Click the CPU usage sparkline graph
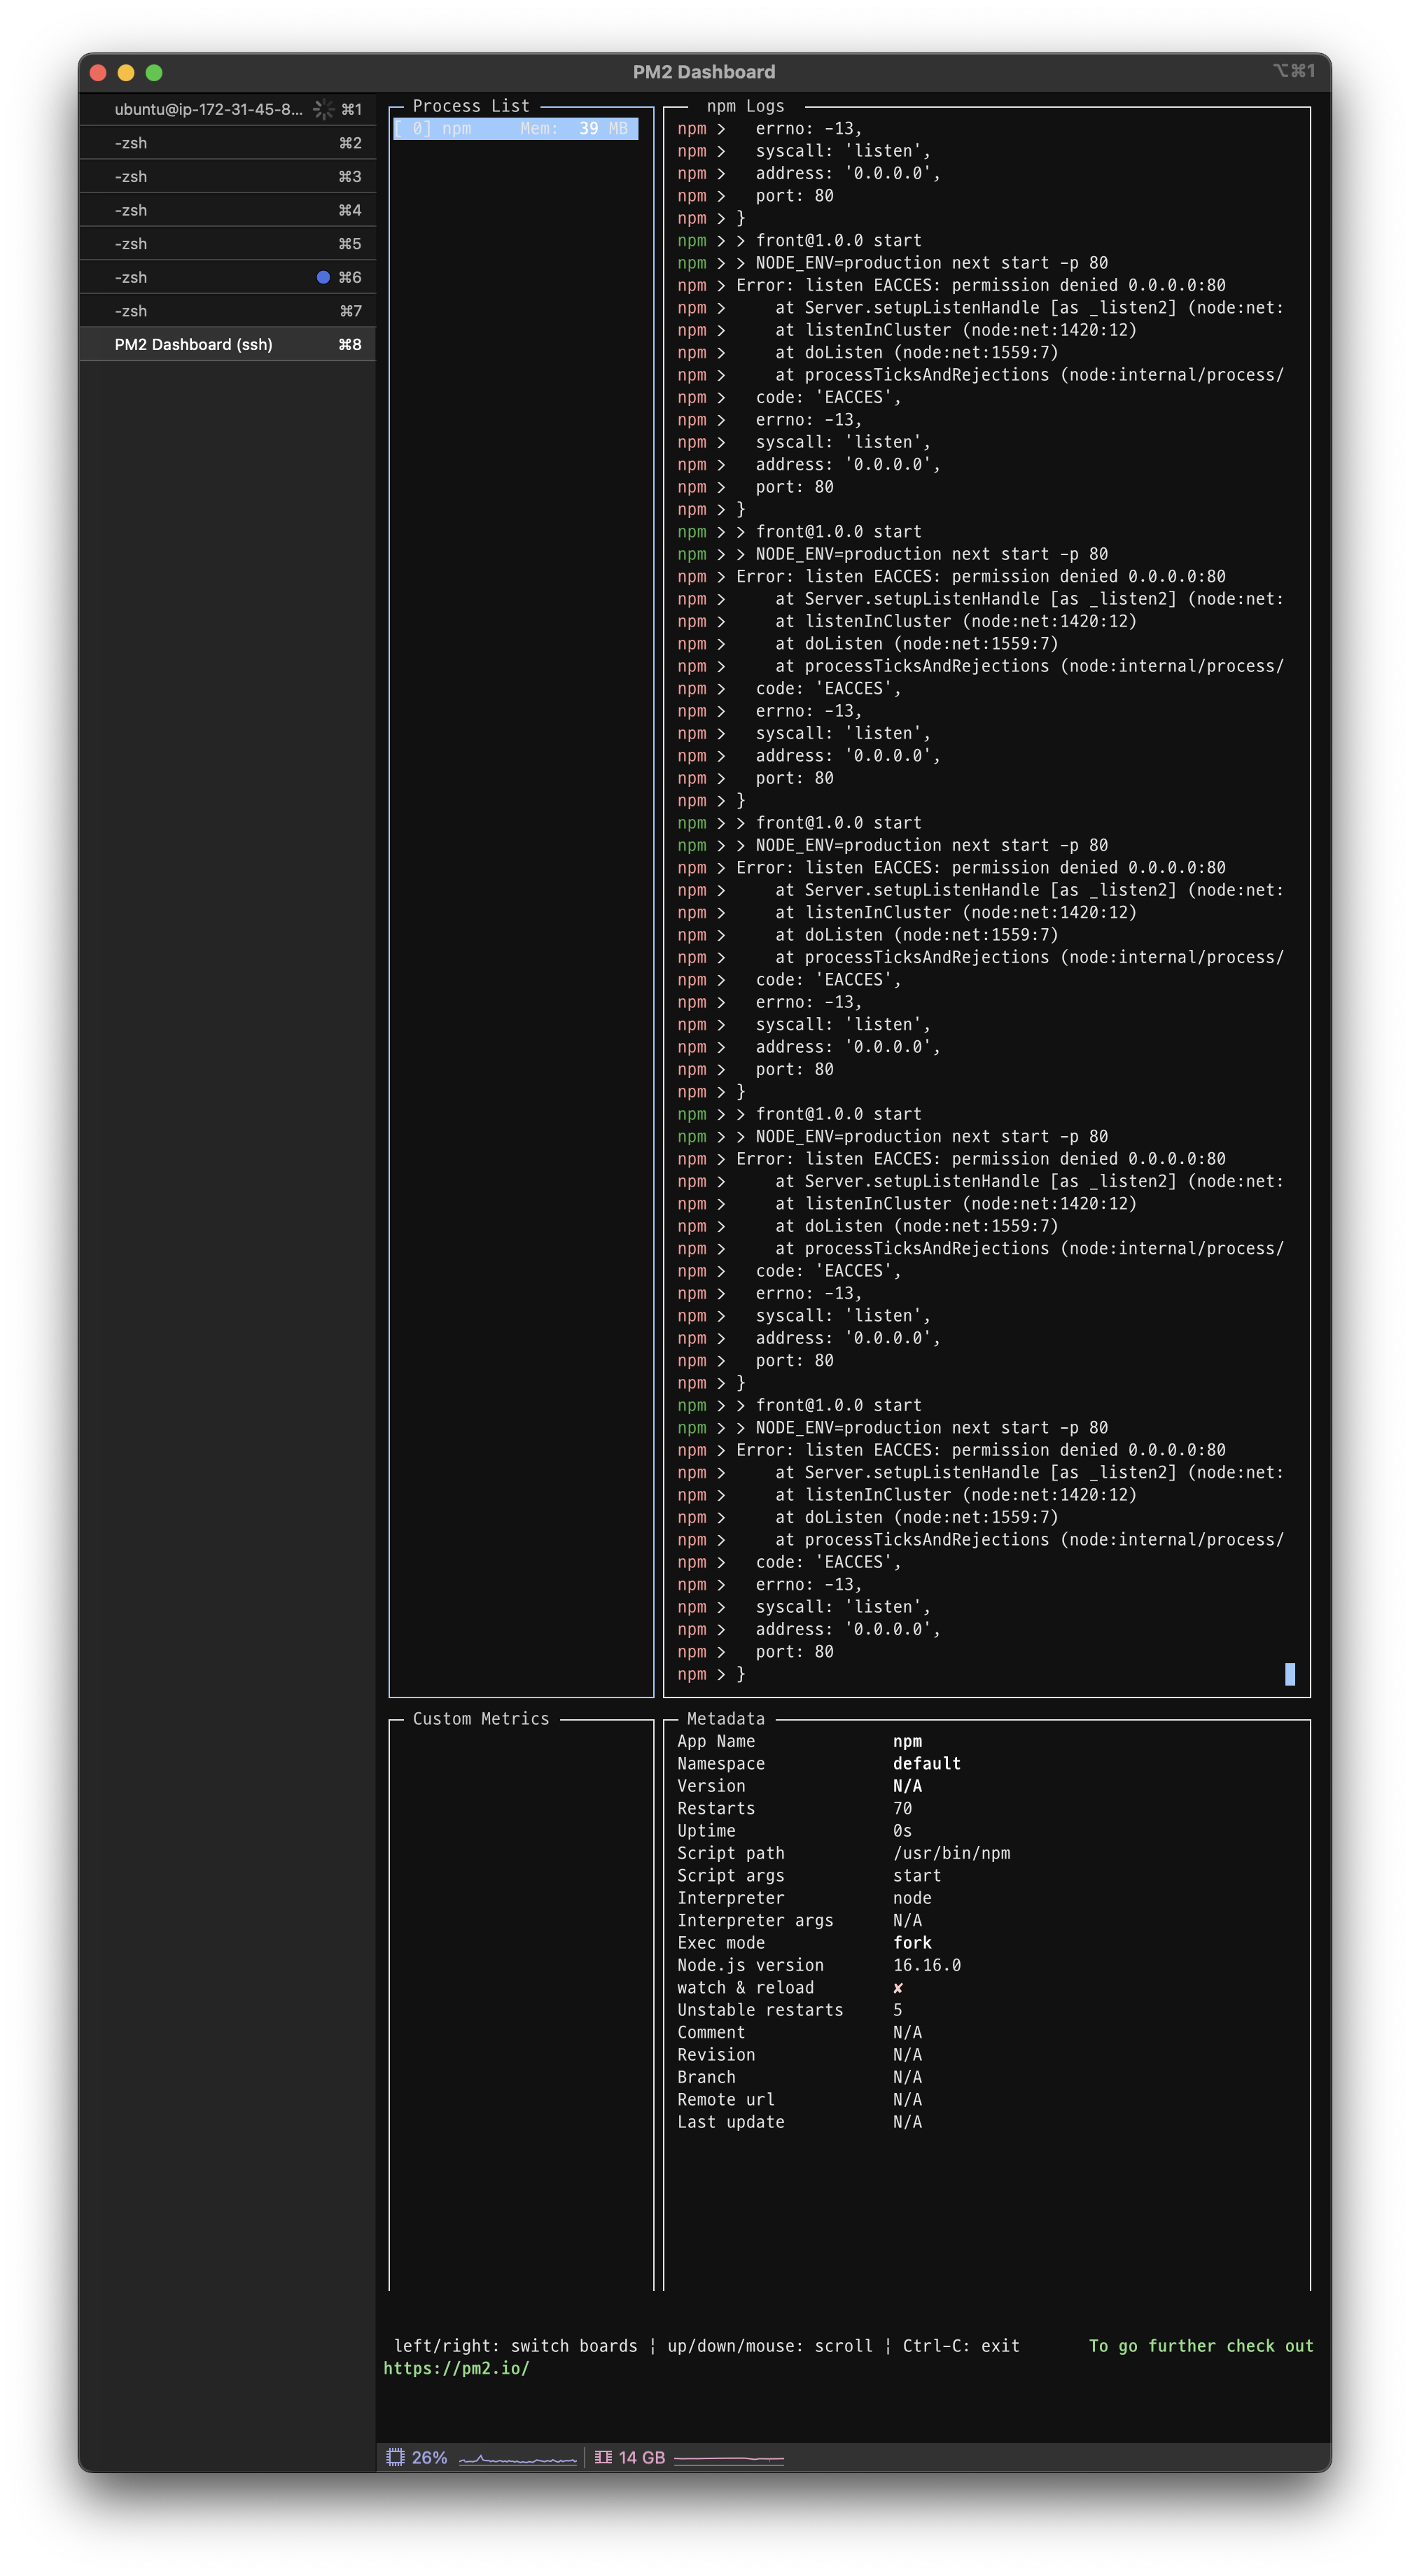Screen dimensions: 1410x2576 tap(517, 2458)
